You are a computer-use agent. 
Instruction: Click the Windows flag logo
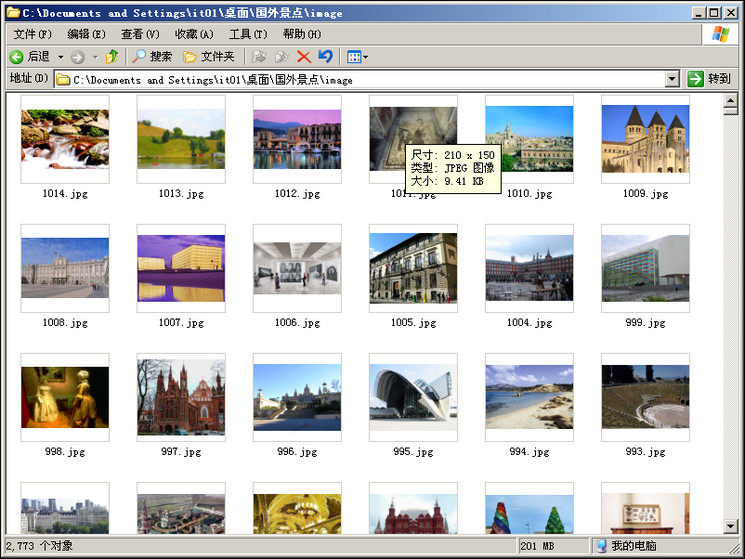(x=720, y=34)
